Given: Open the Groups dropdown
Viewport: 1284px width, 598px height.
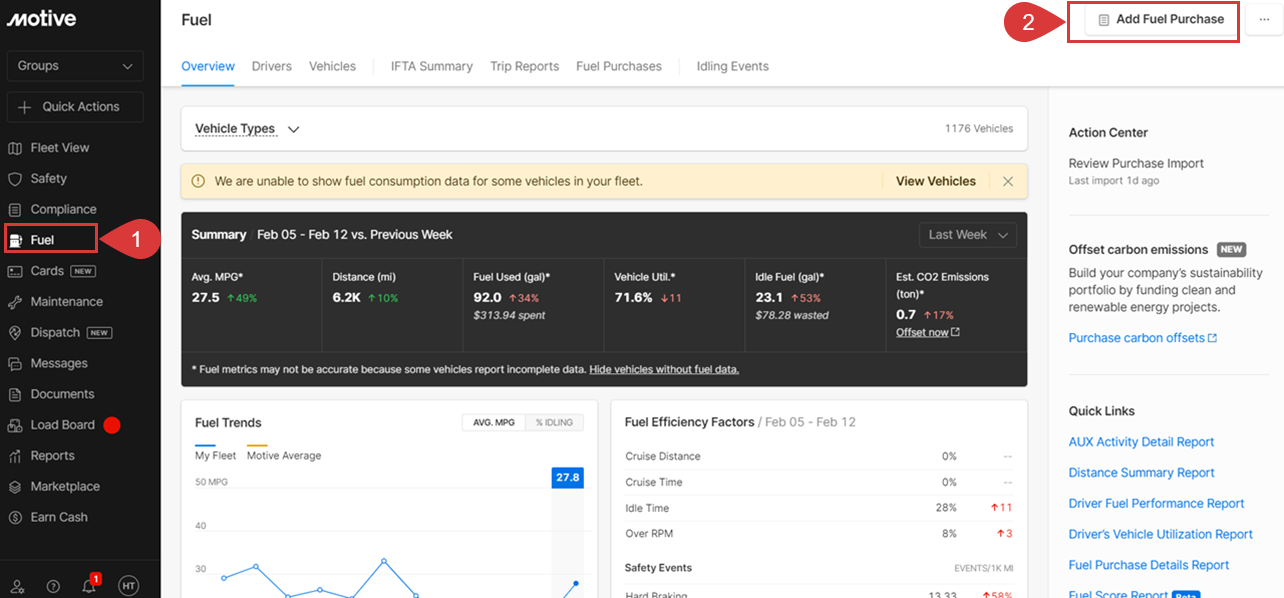Looking at the screenshot, I should (75, 66).
